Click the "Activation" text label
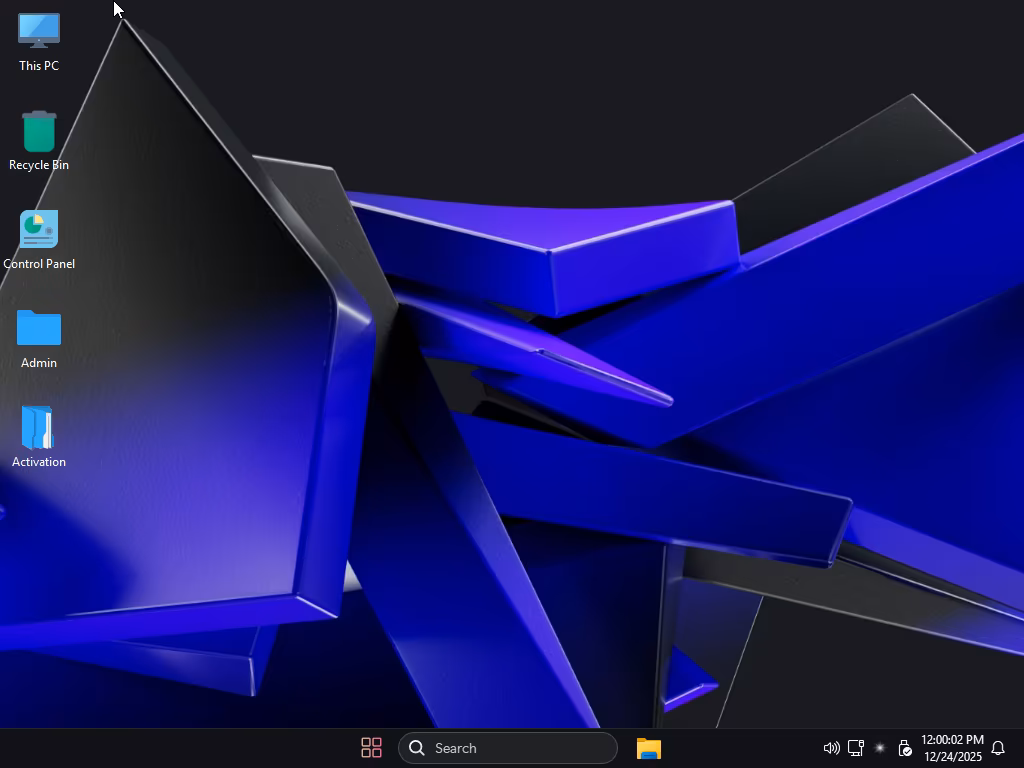The width and height of the screenshot is (1024, 768). [x=39, y=462]
